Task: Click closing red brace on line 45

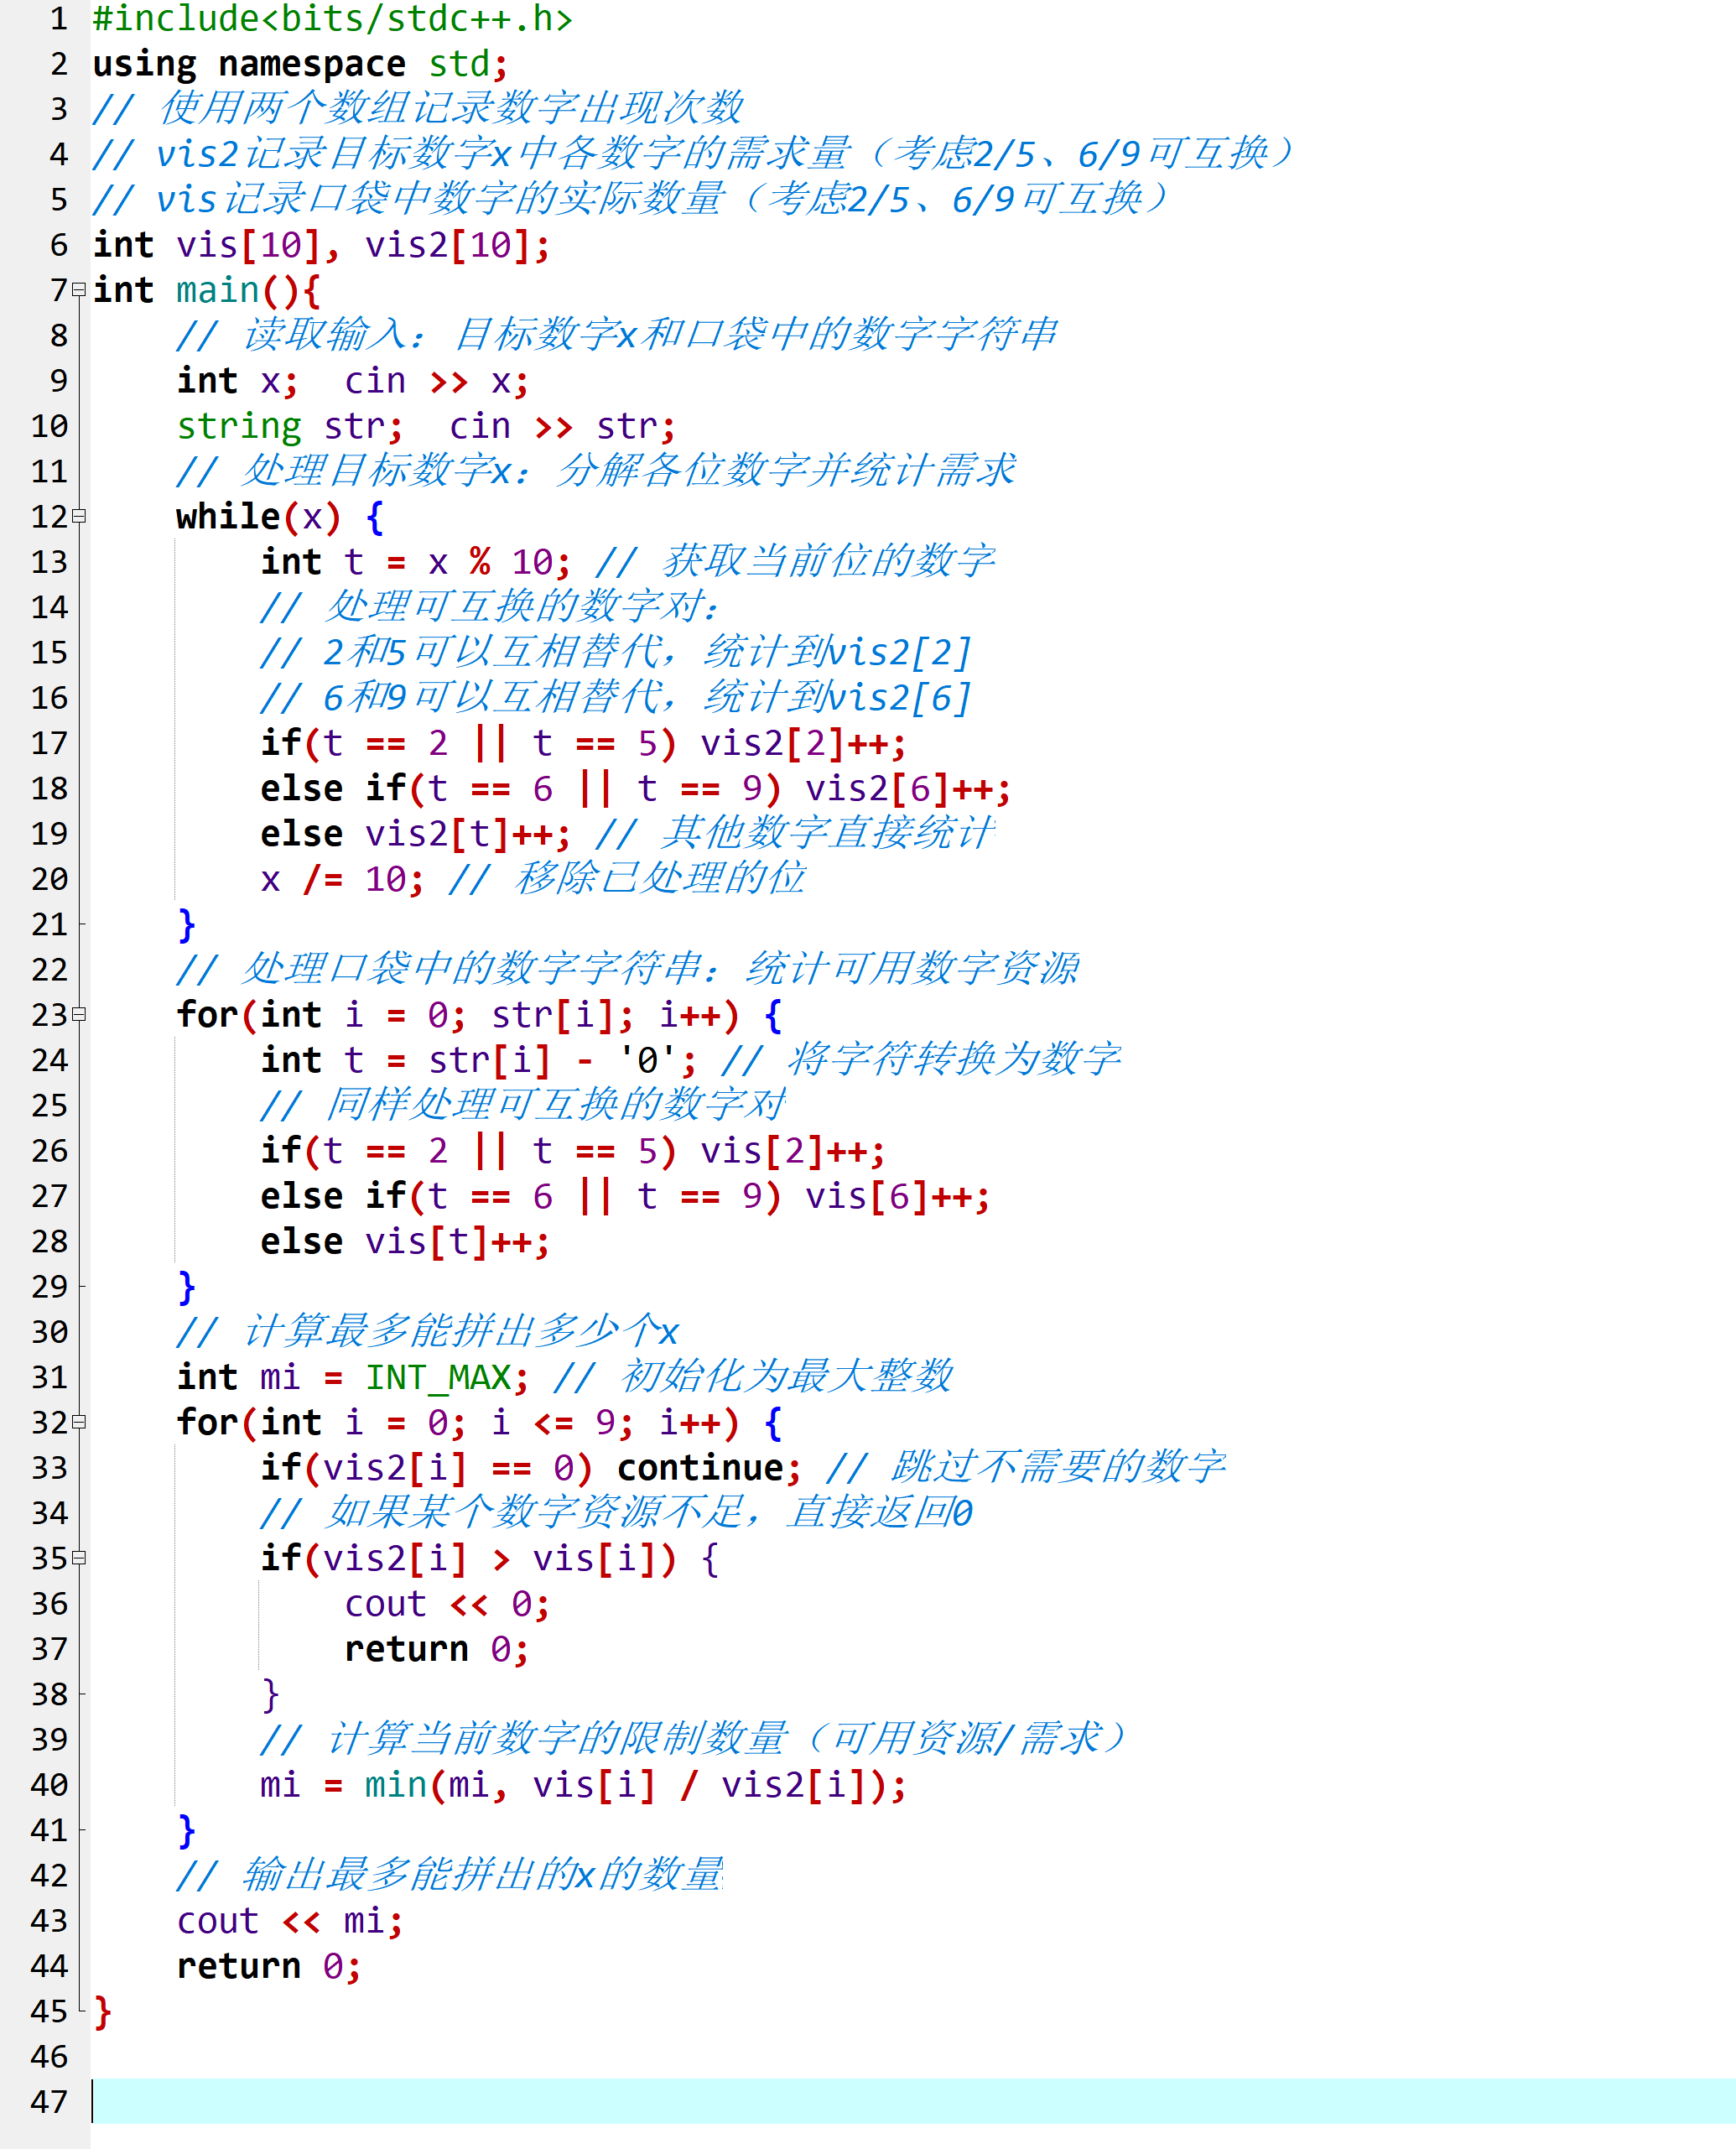Action: pyautogui.click(x=102, y=2011)
